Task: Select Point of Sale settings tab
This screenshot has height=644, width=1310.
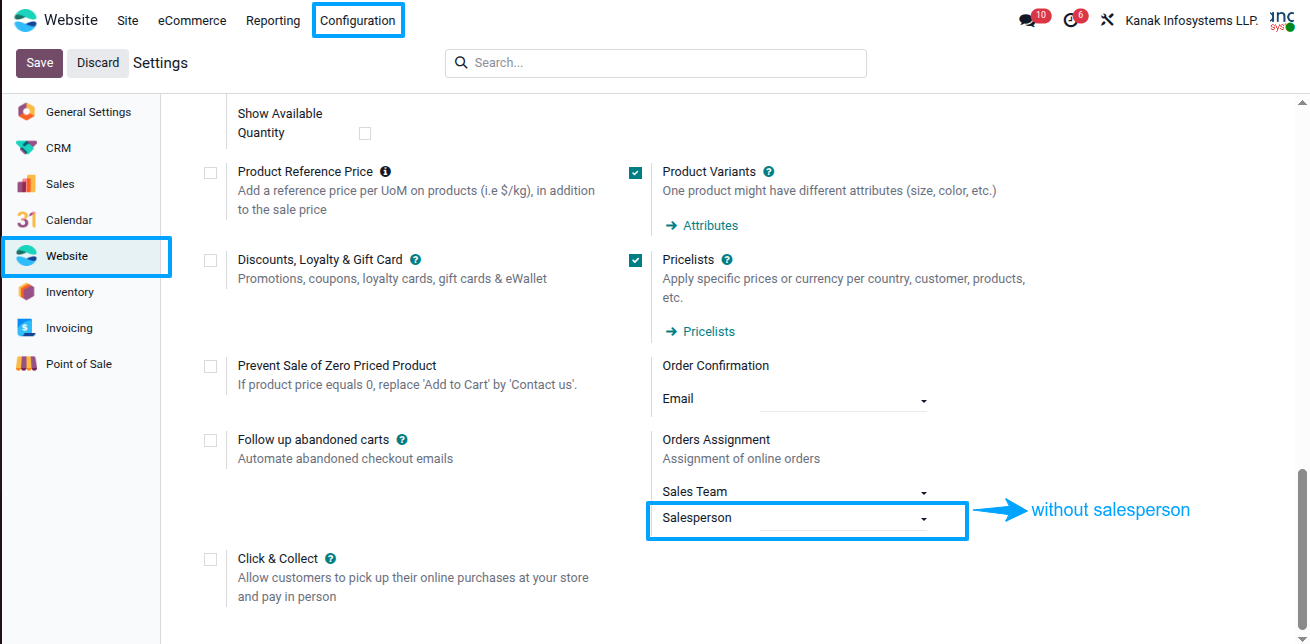Action: click(81, 364)
